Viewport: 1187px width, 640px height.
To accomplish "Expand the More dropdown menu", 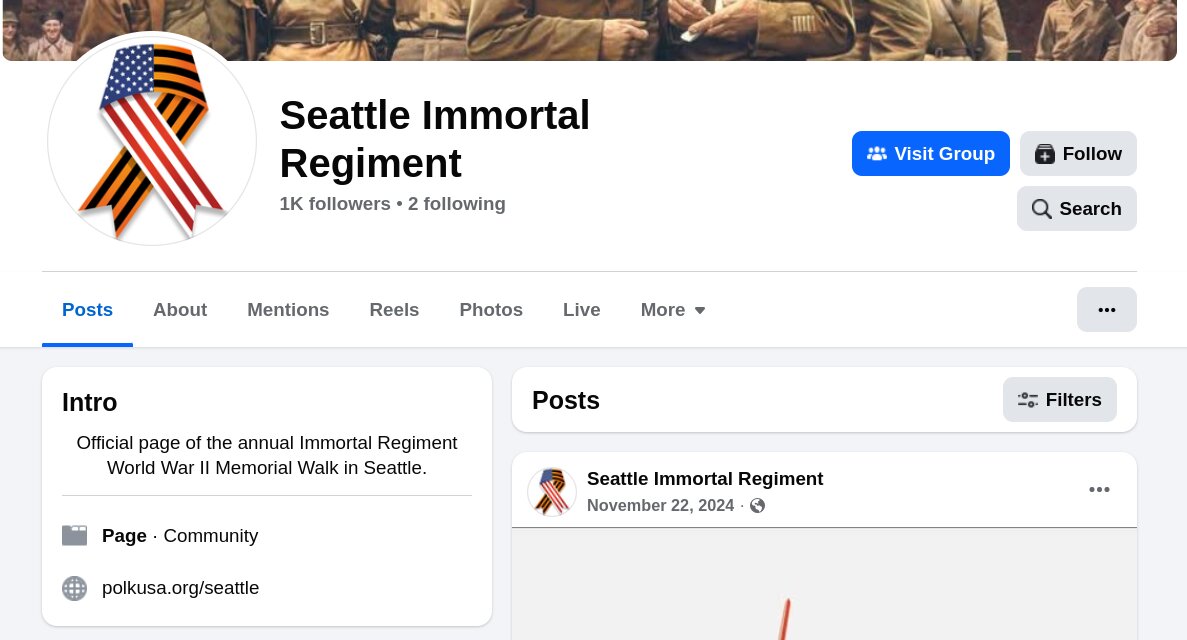I will click(x=672, y=310).
